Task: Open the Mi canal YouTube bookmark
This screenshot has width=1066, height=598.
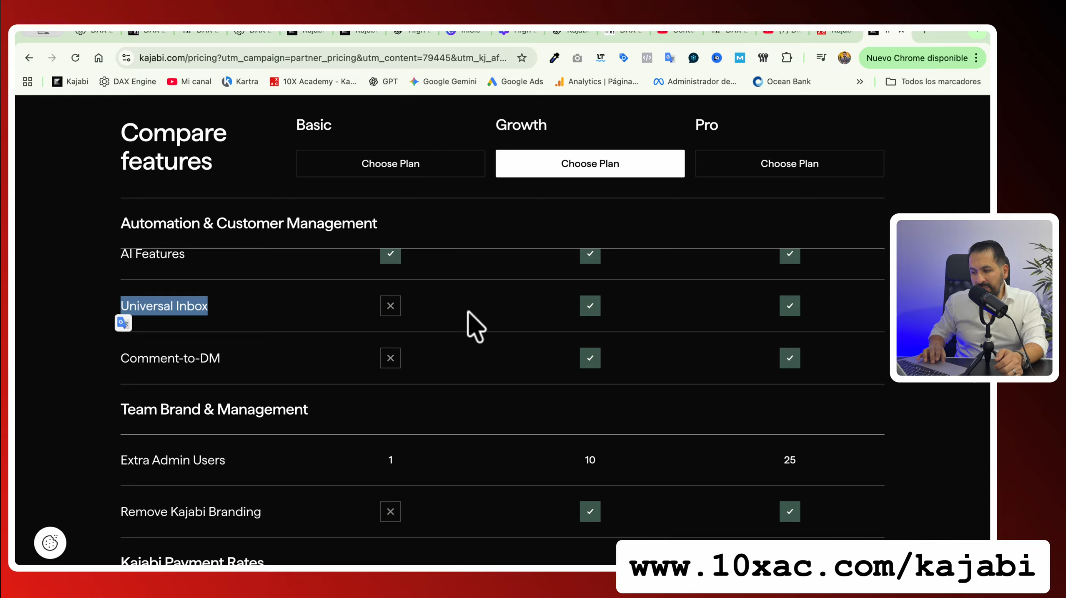Action: coord(189,82)
